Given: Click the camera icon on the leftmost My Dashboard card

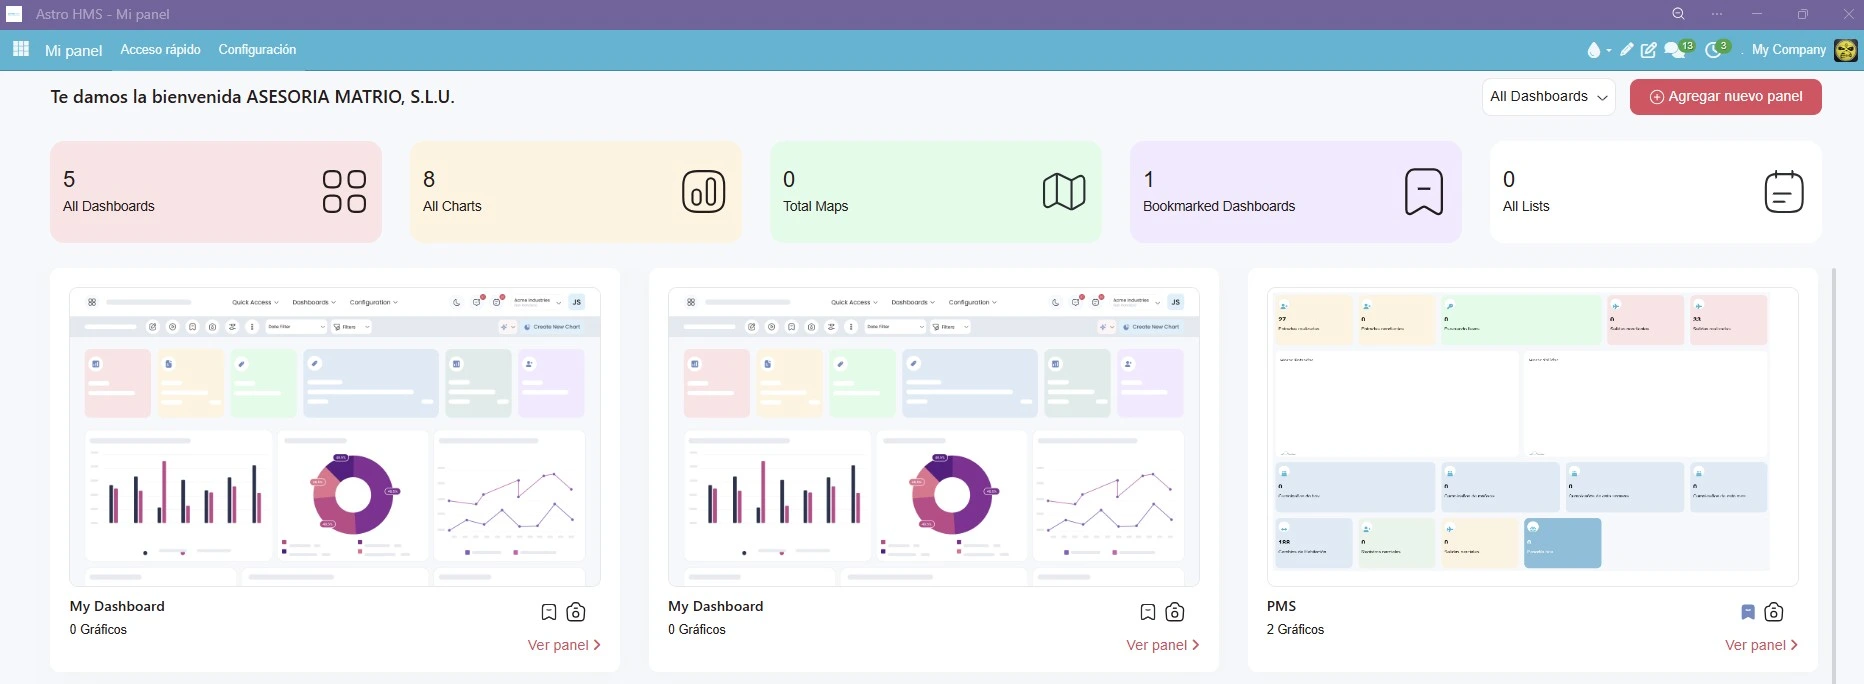Looking at the screenshot, I should tap(576, 612).
